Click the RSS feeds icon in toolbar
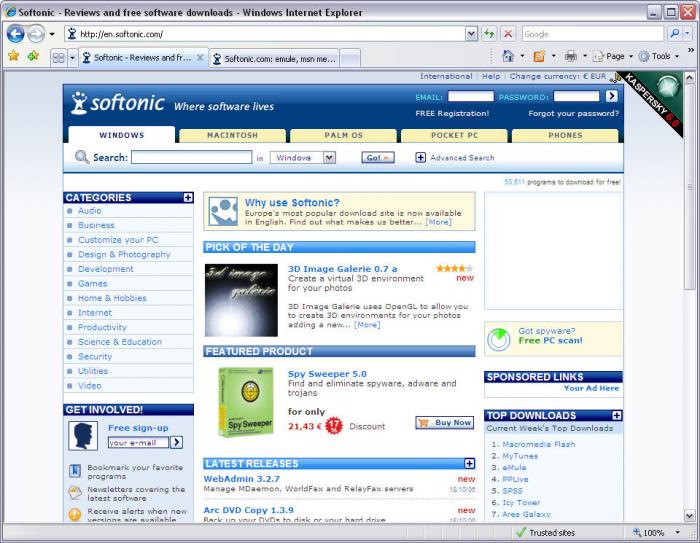Image resolution: width=700 pixels, height=543 pixels. (538, 57)
